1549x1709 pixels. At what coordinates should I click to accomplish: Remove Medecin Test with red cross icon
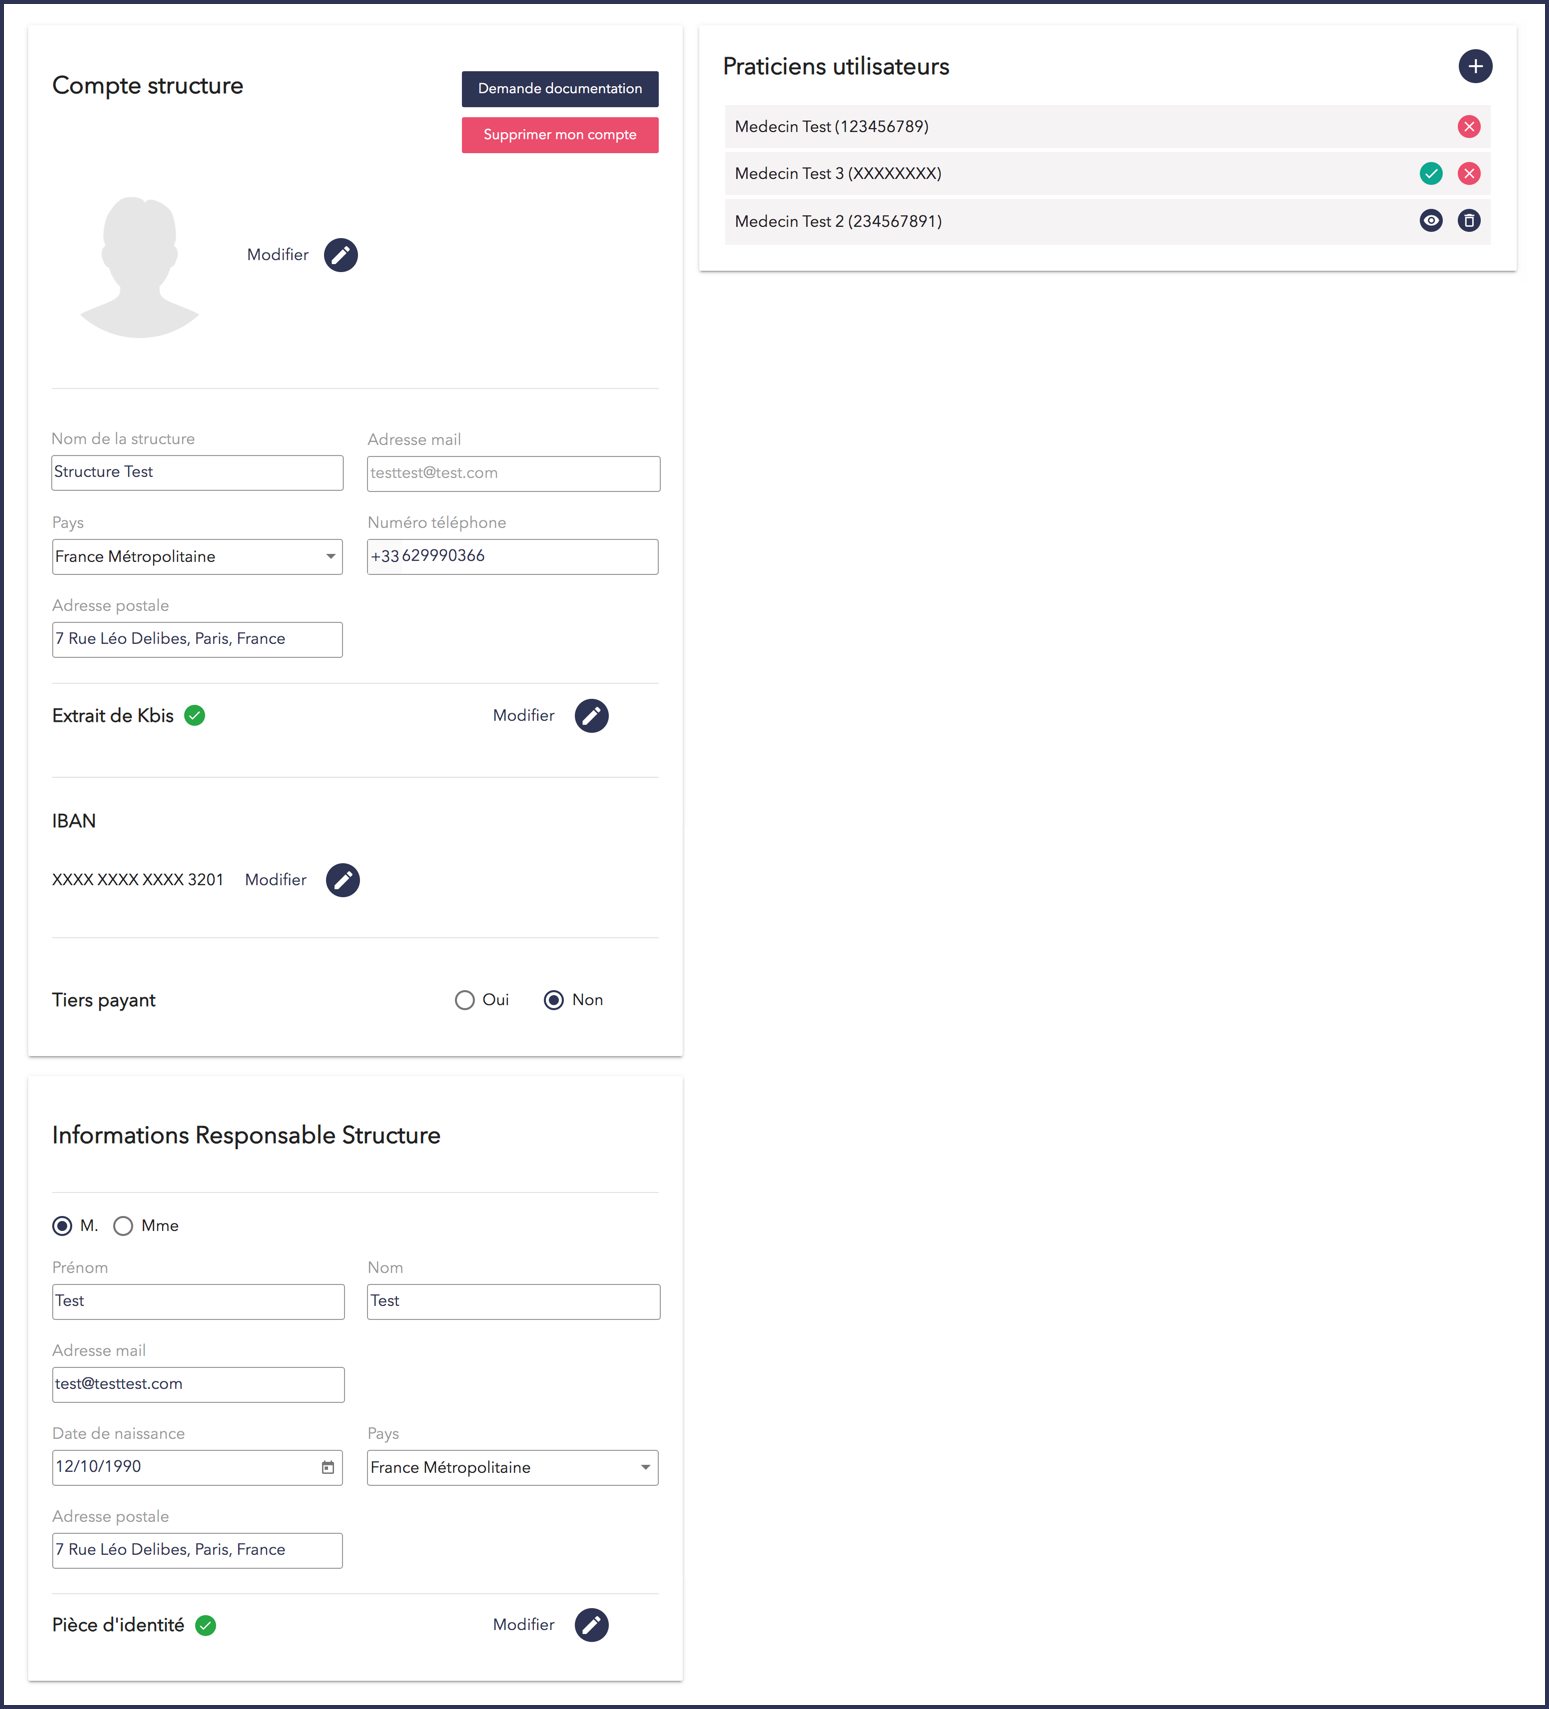1468,127
